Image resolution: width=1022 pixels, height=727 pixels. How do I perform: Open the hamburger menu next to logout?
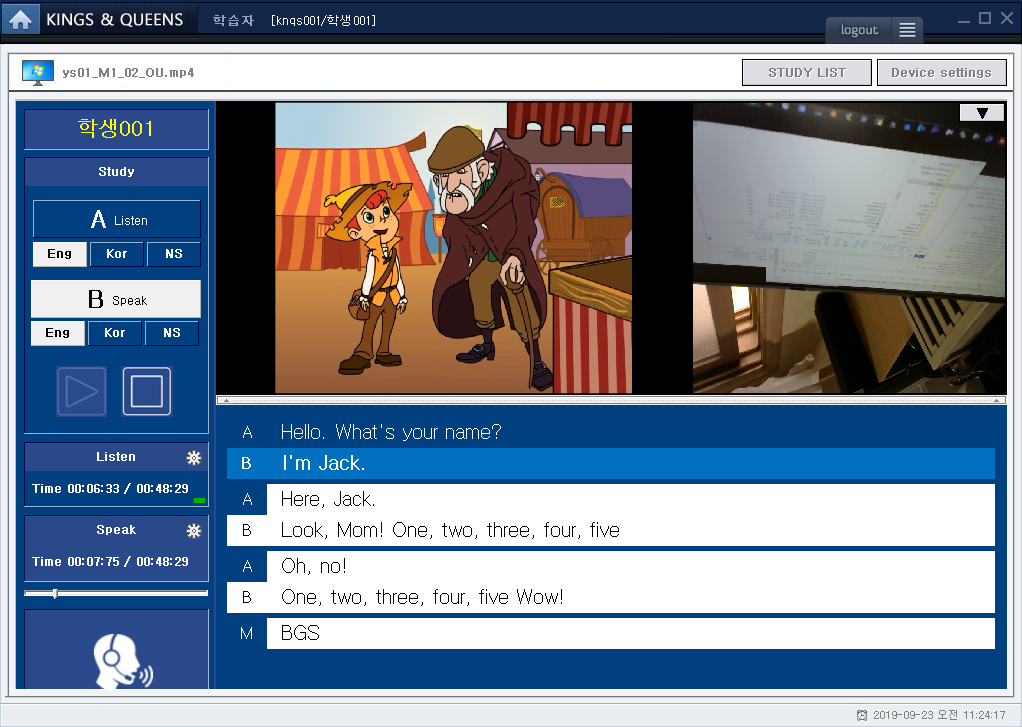tap(907, 30)
